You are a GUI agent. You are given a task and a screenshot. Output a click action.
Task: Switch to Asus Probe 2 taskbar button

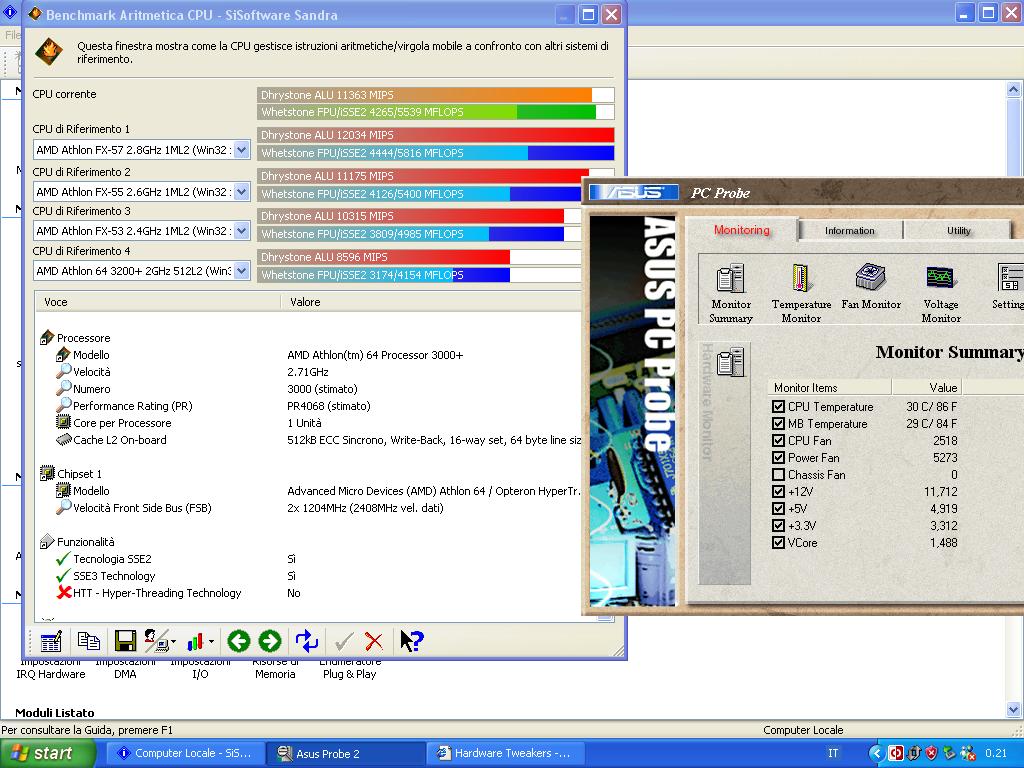point(345,753)
